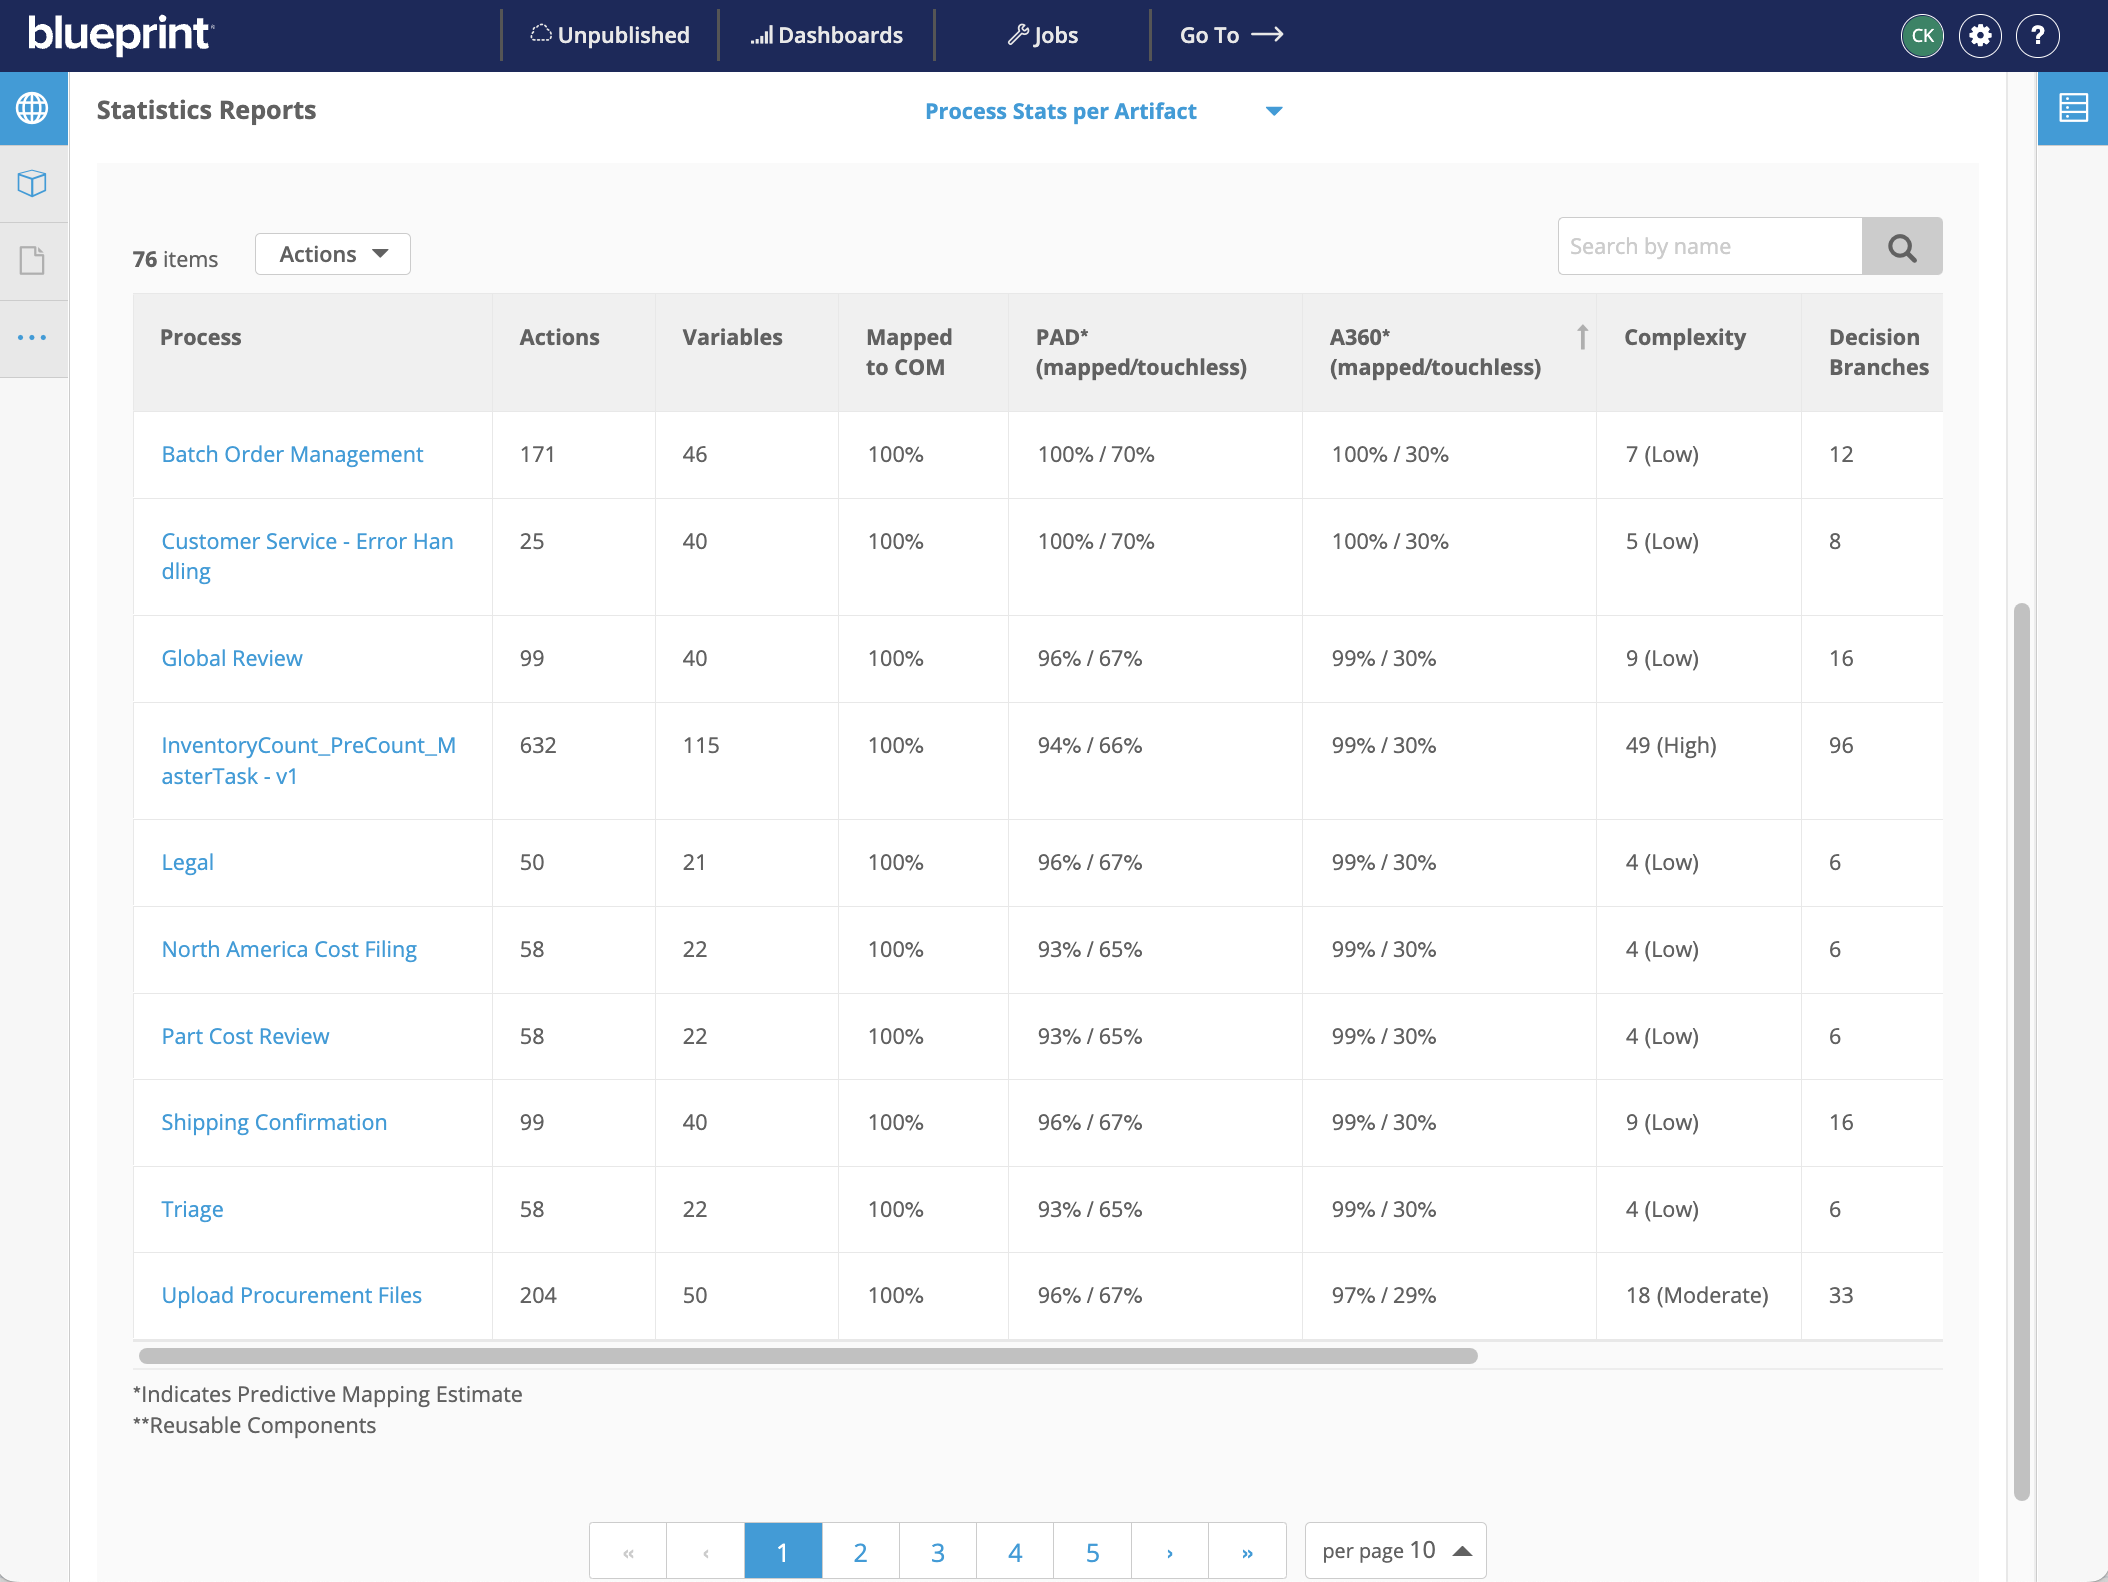The height and width of the screenshot is (1582, 2108).
Task: Click the globe icon in left sidebar
Action: (x=32, y=108)
